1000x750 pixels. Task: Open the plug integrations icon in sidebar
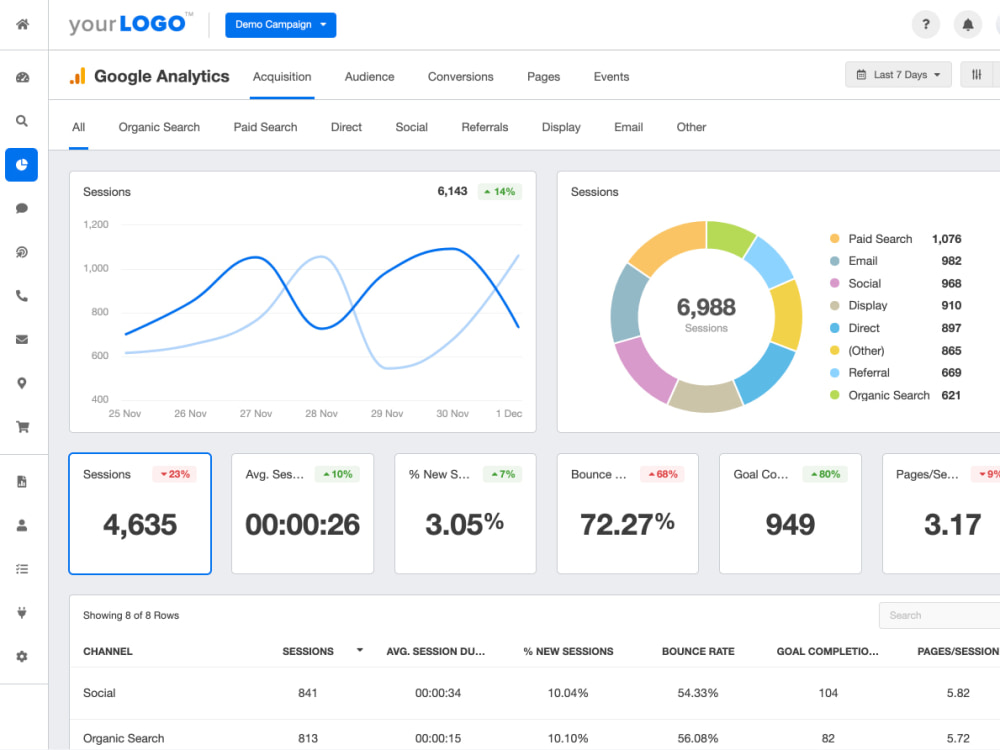22,612
